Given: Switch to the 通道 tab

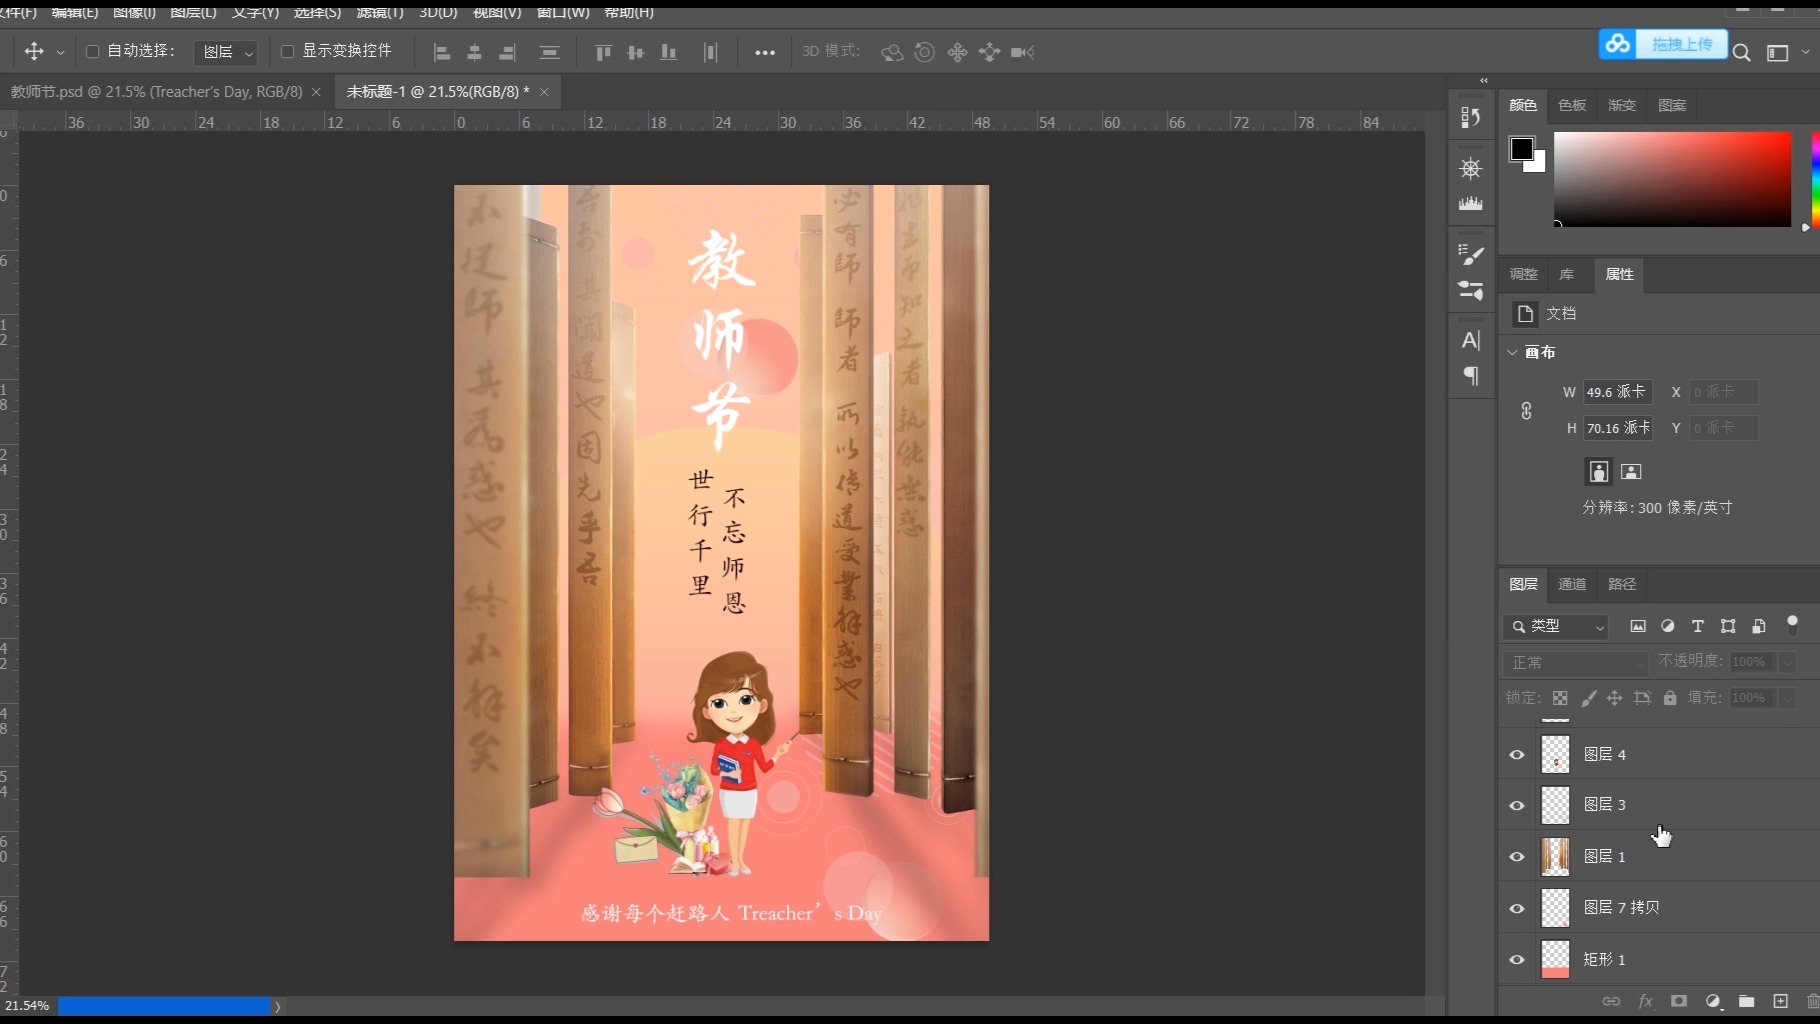Looking at the screenshot, I should click(x=1572, y=584).
